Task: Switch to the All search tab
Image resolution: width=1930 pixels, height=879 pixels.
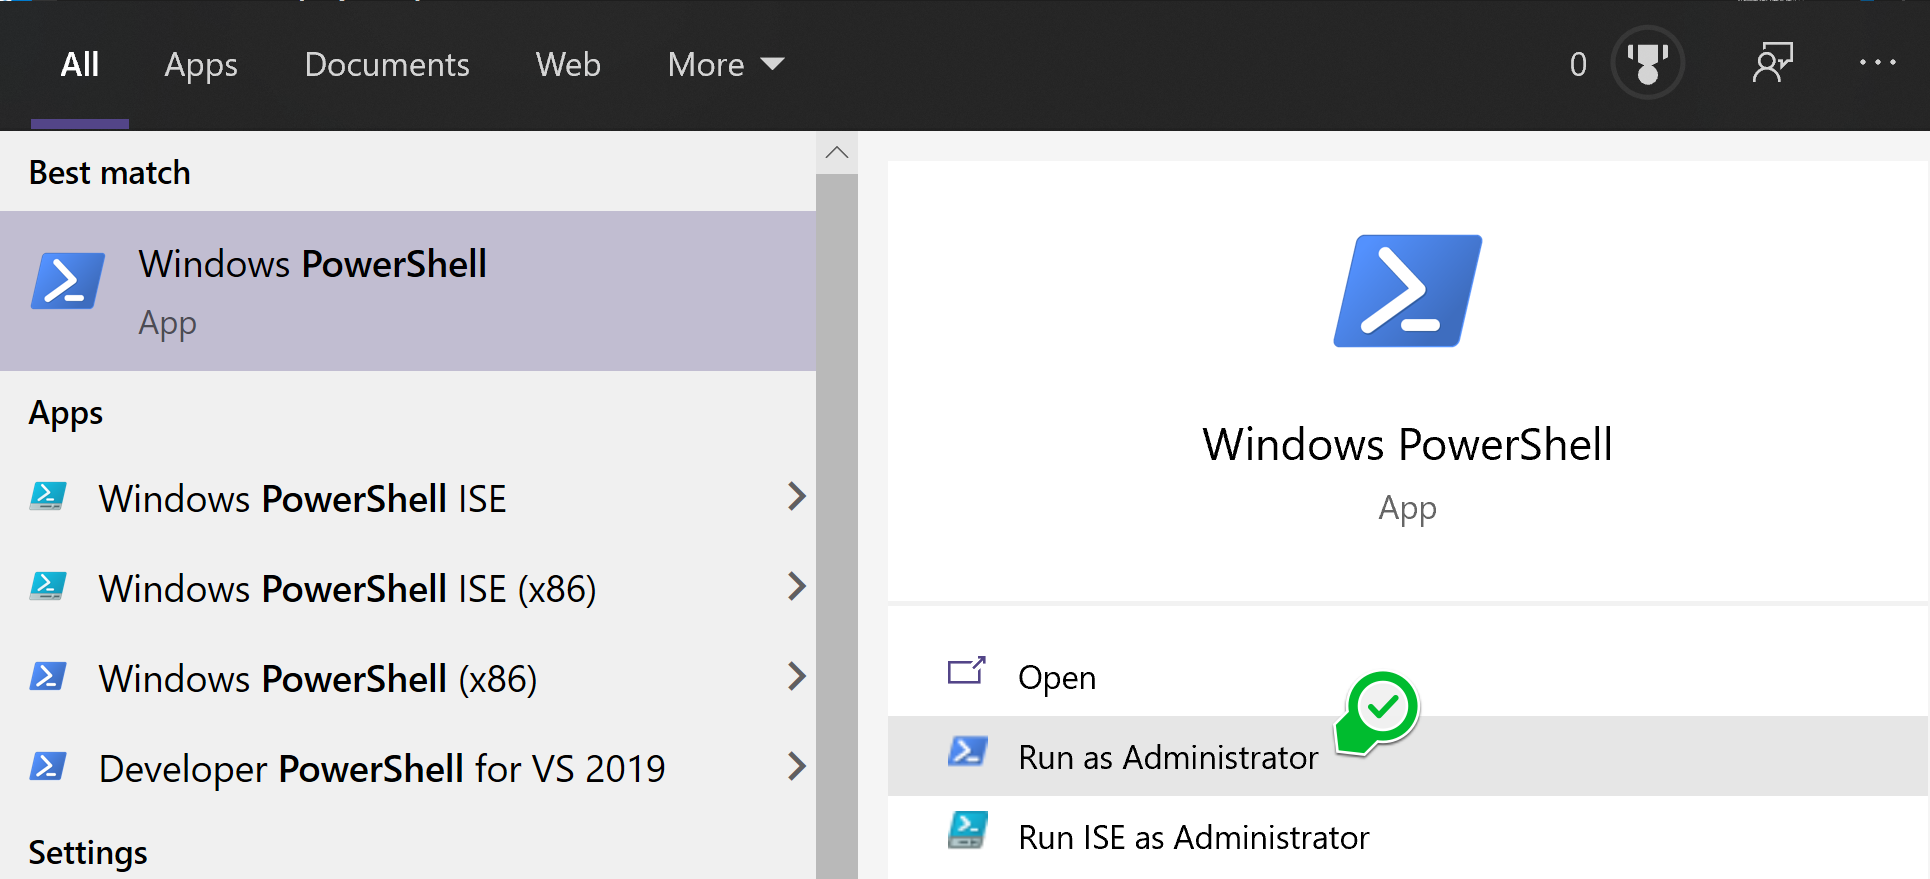Action: coord(80,65)
